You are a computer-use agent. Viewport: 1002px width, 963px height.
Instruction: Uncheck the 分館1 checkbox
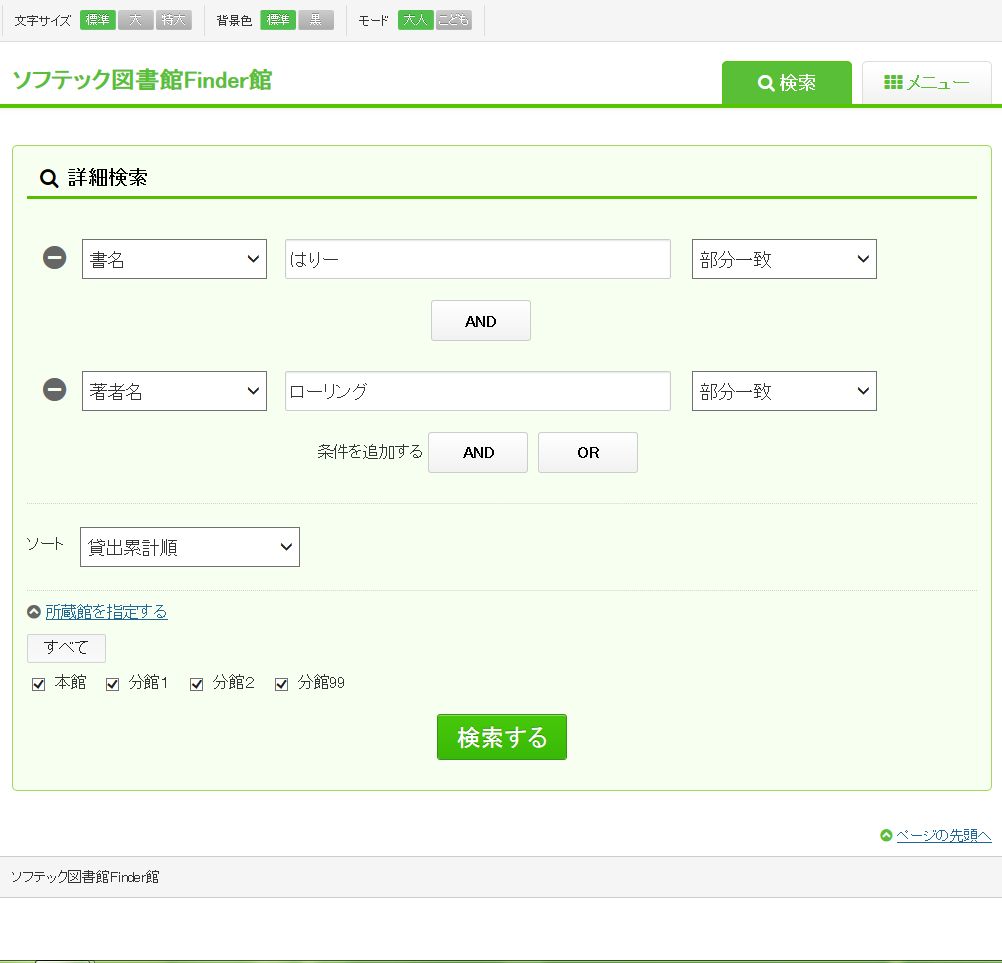click(113, 684)
